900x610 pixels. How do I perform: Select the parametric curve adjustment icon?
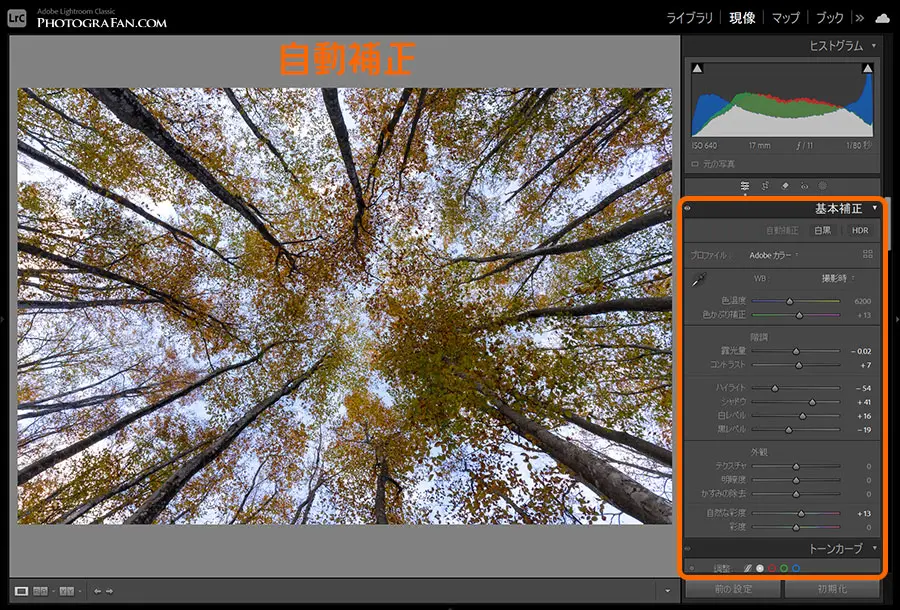click(x=747, y=568)
